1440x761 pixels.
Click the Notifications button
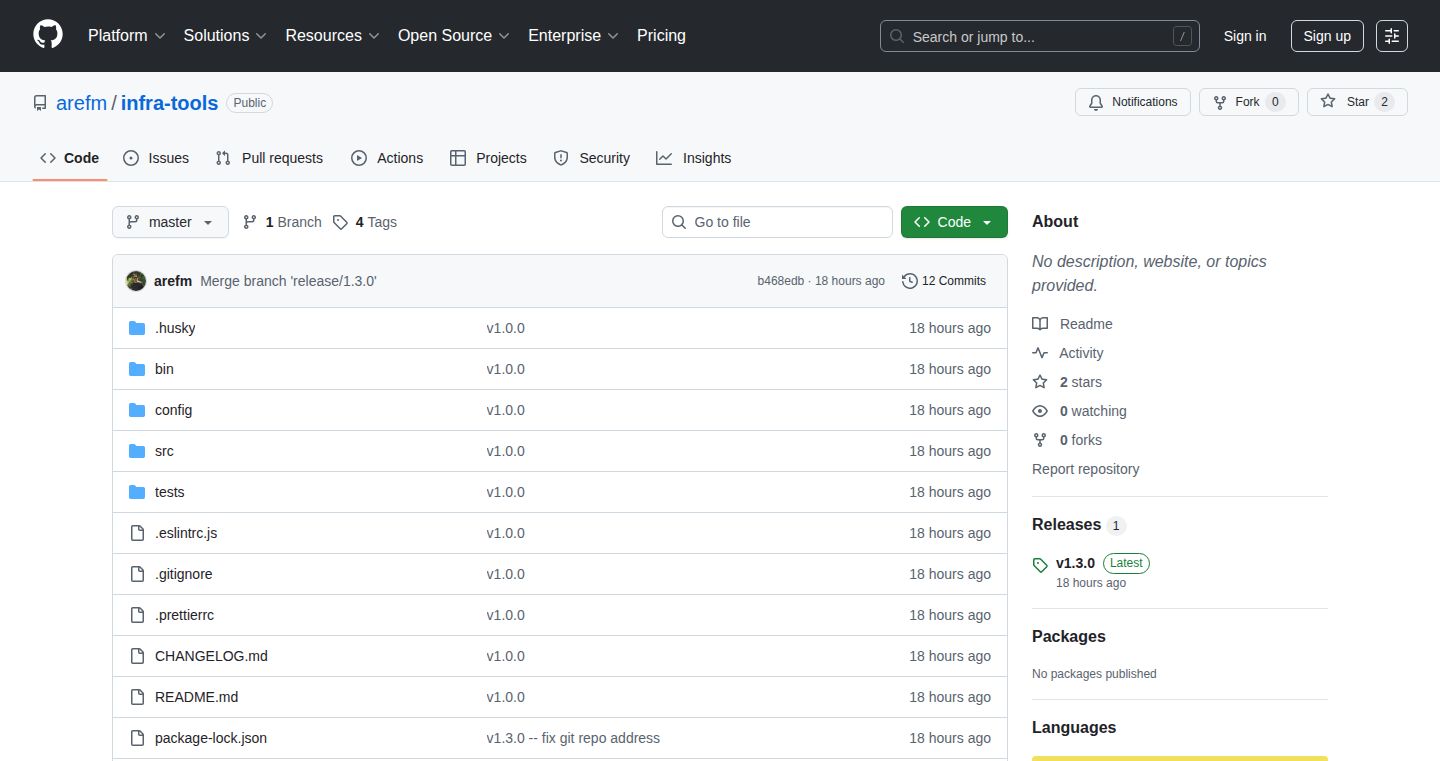point(1133,102)
